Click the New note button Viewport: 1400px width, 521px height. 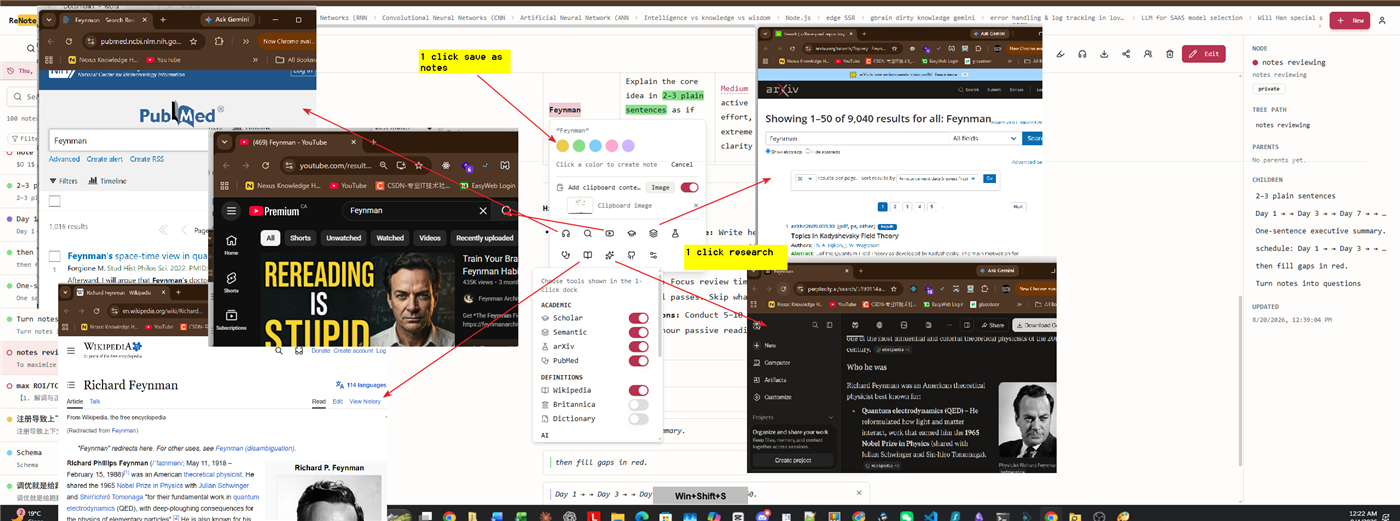1350,20
